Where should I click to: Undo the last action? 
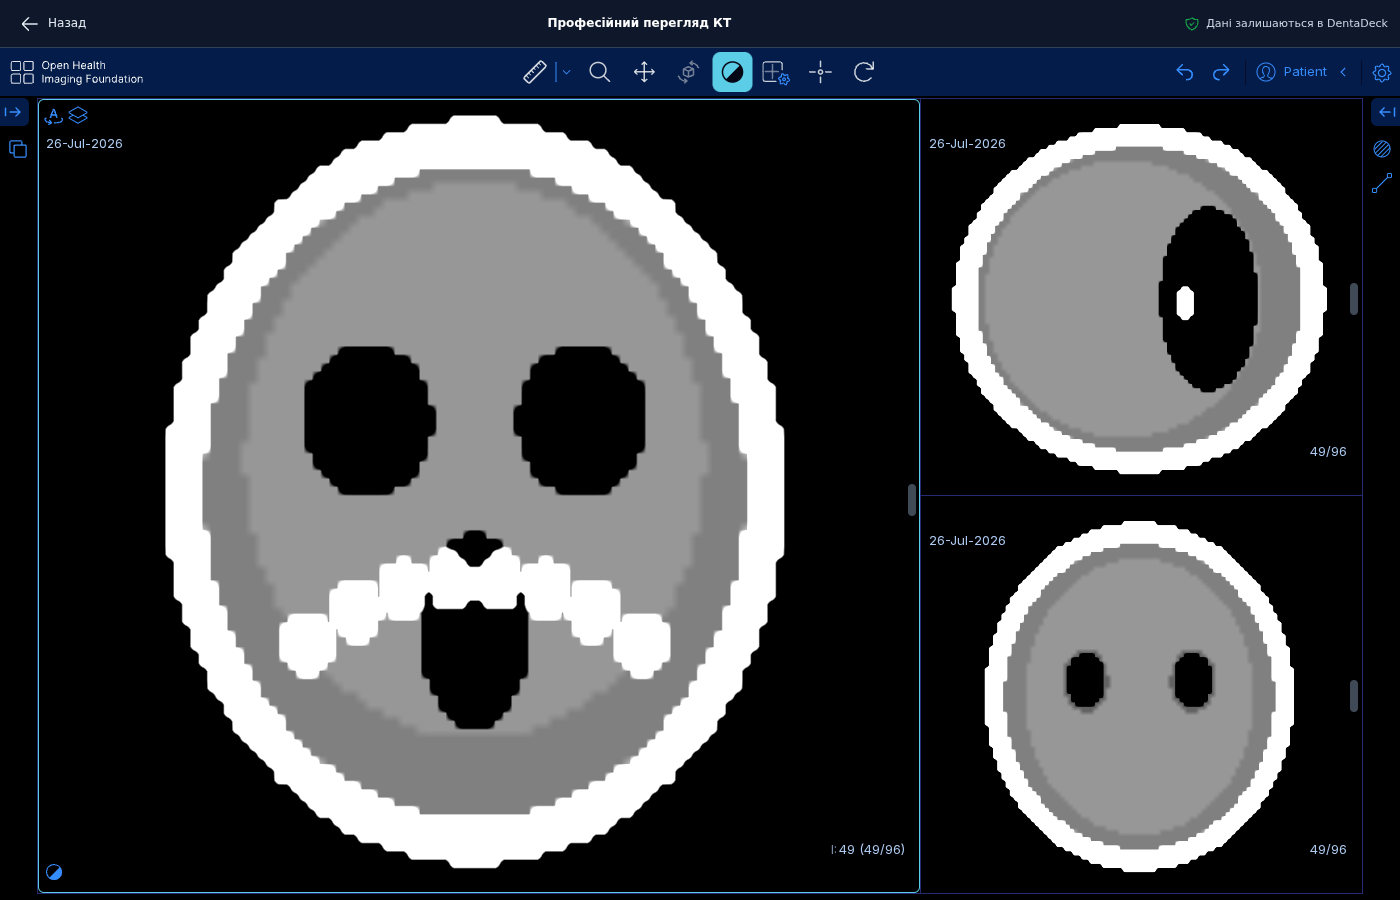coord(1185,72)
